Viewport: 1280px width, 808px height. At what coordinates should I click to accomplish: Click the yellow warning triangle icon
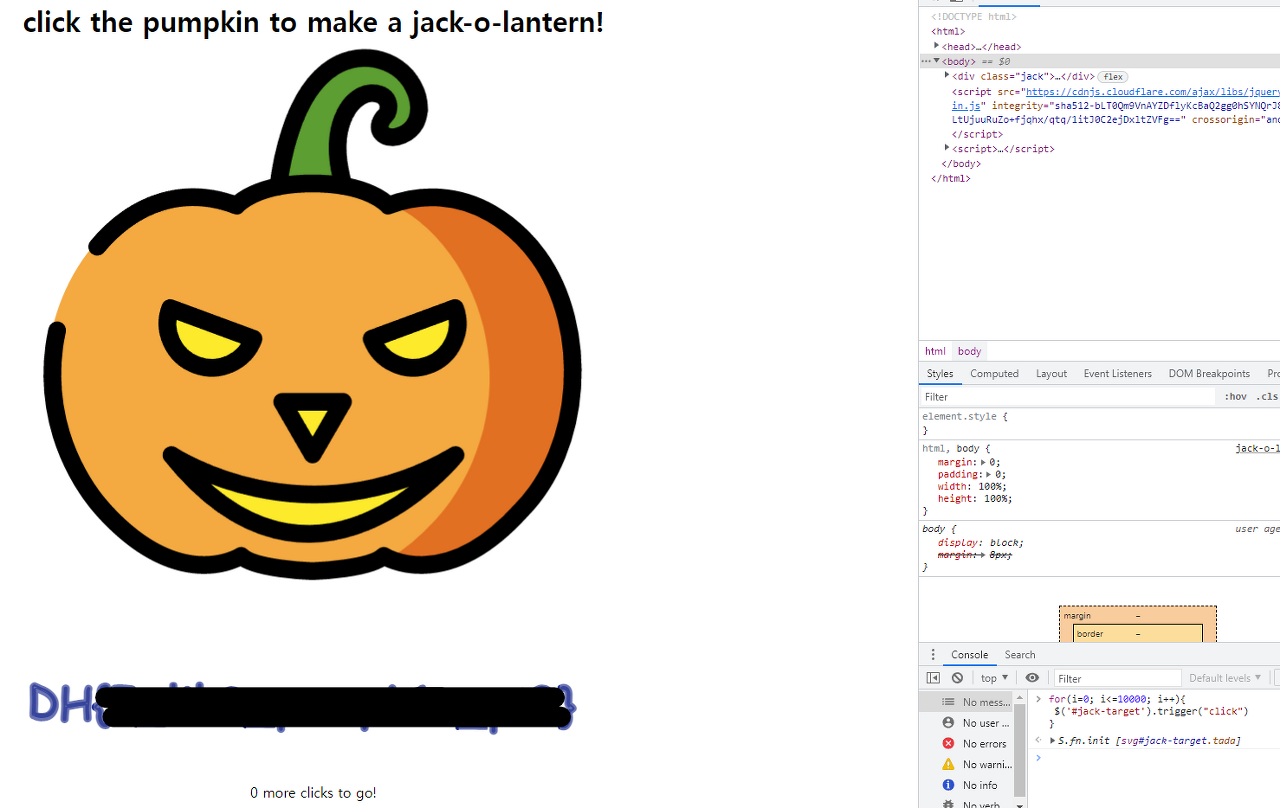(948, 764)
